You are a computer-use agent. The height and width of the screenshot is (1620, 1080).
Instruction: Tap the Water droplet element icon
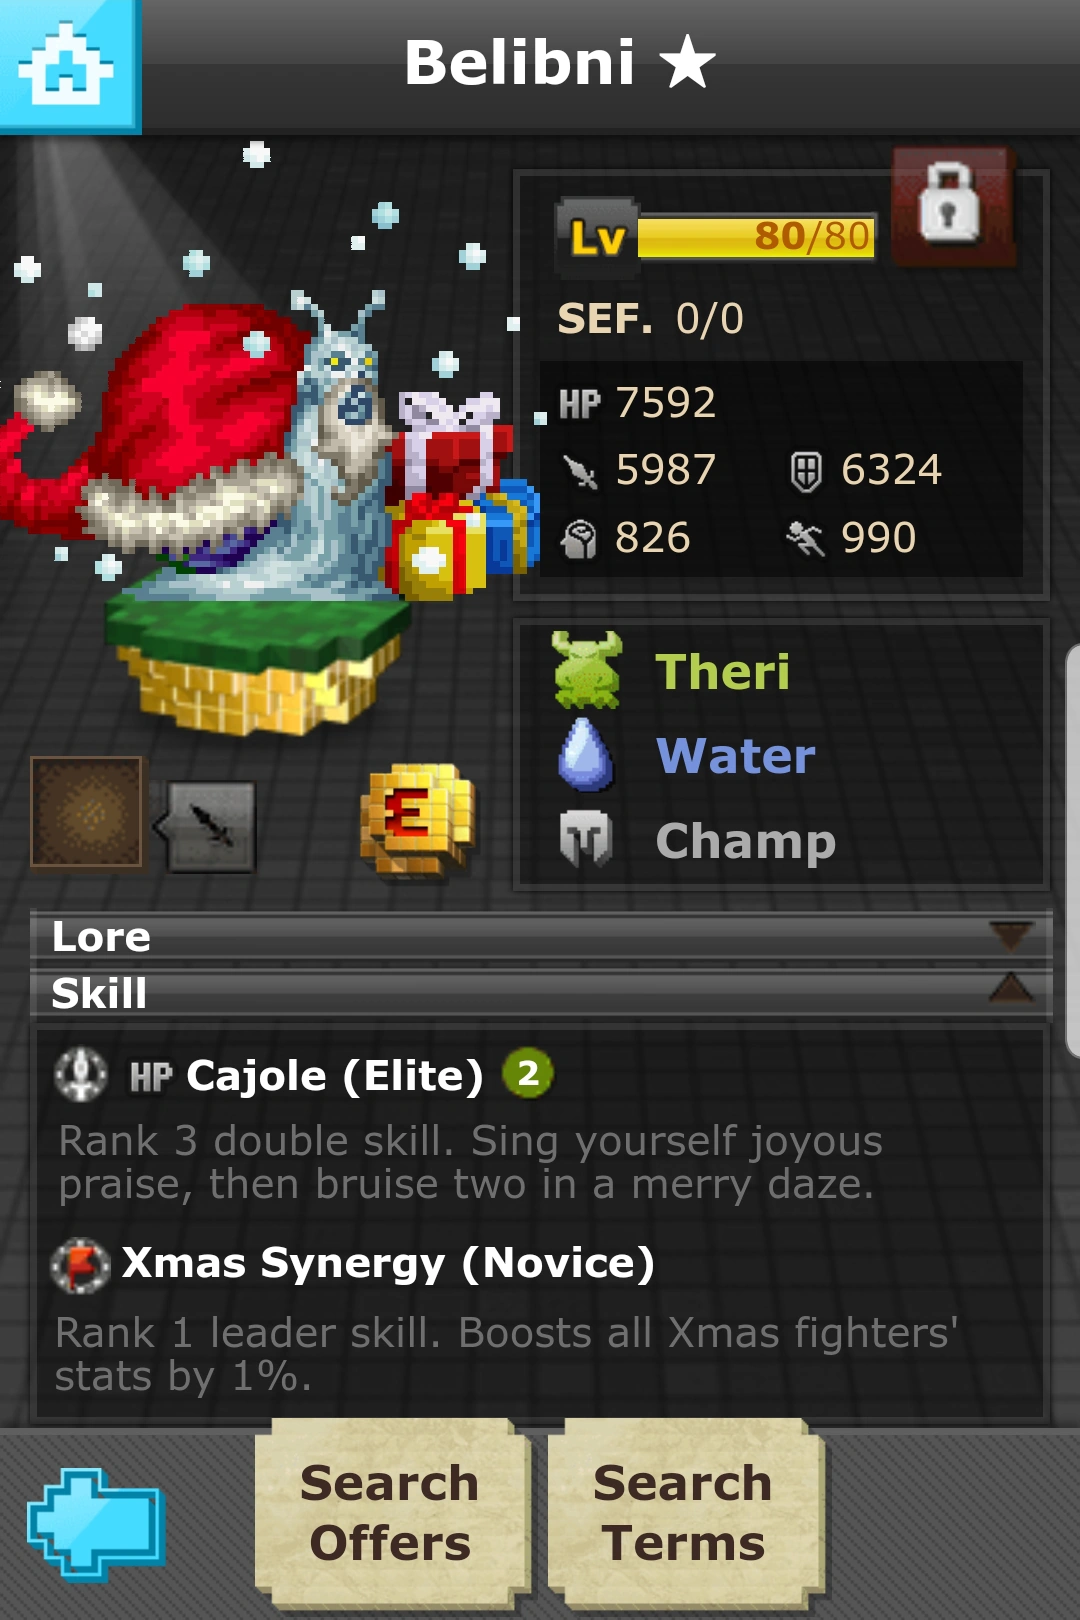click(585, 755)
